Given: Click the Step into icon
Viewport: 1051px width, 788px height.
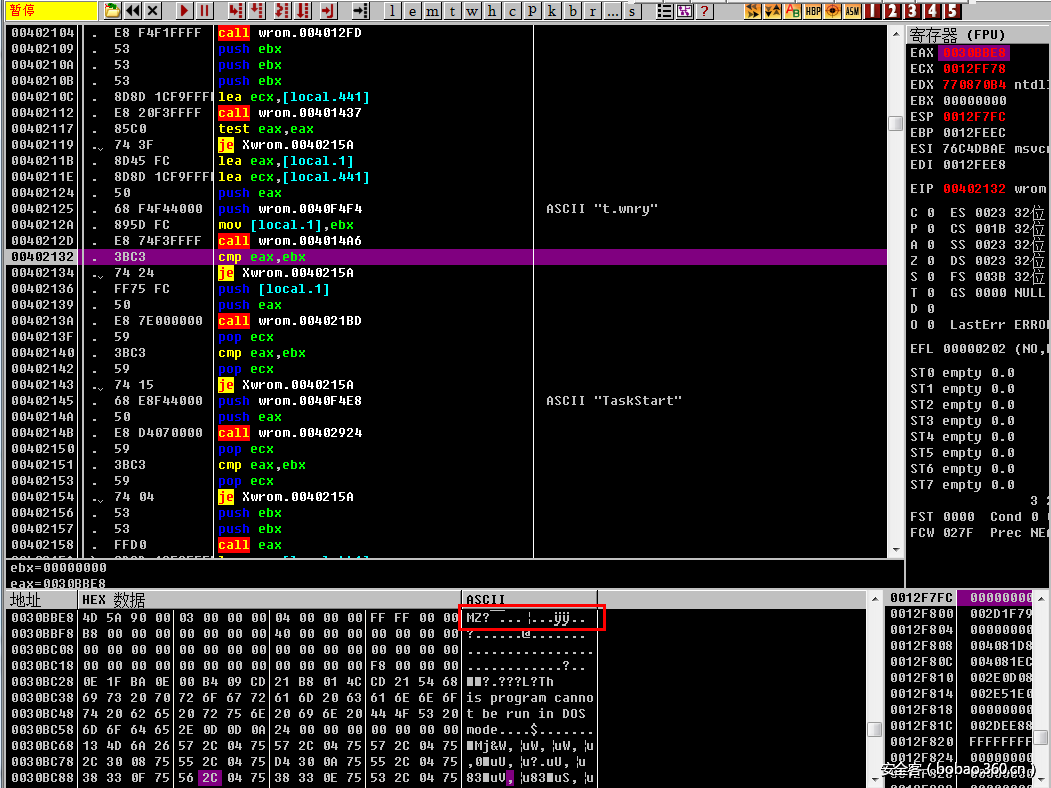Looking at the screenshot, I should tap(236, 11).
